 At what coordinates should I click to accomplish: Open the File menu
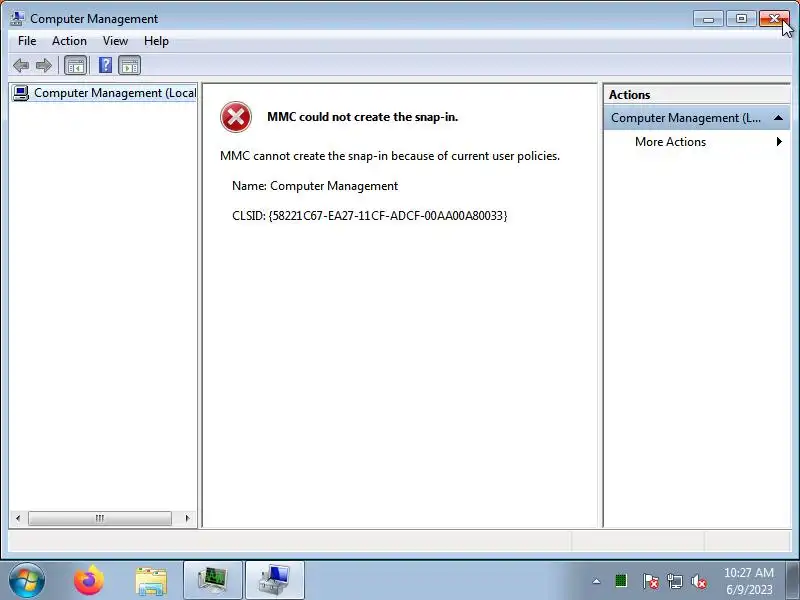(27, 41)
